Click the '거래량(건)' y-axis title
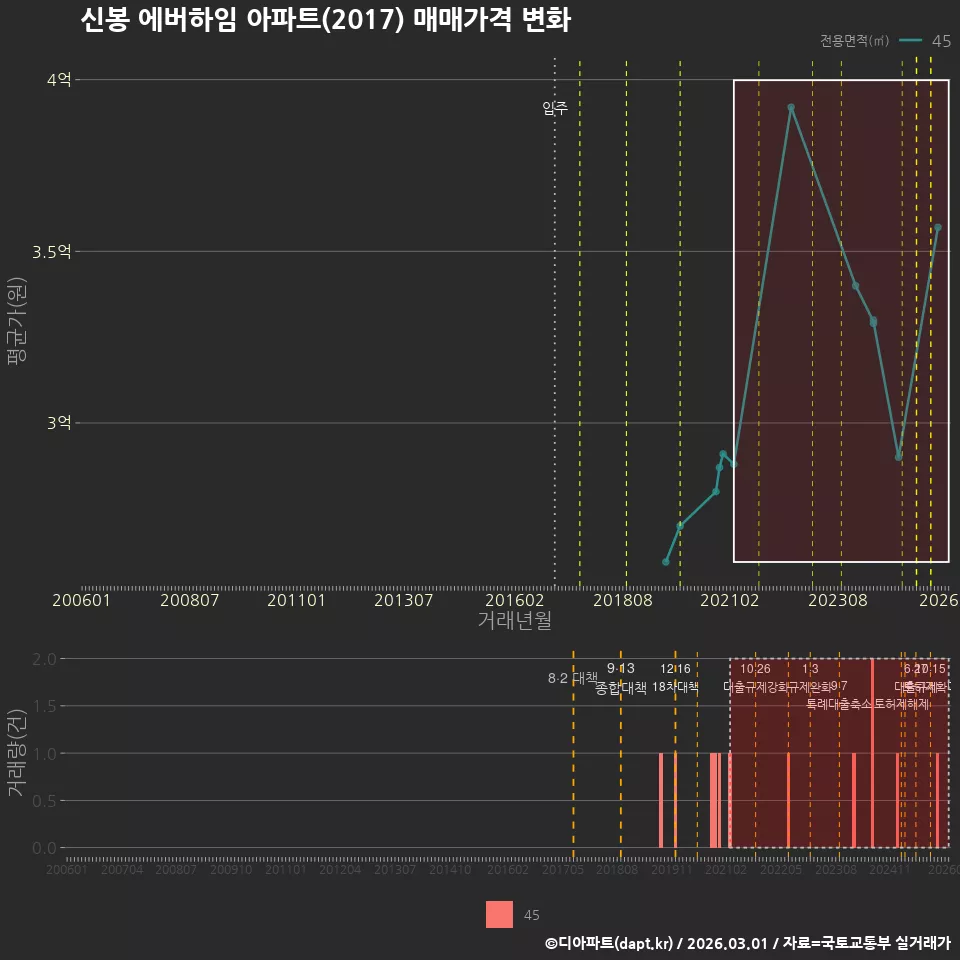Image resolution: width=960 pixels, height=960 pixels. [x=15, y=753]
